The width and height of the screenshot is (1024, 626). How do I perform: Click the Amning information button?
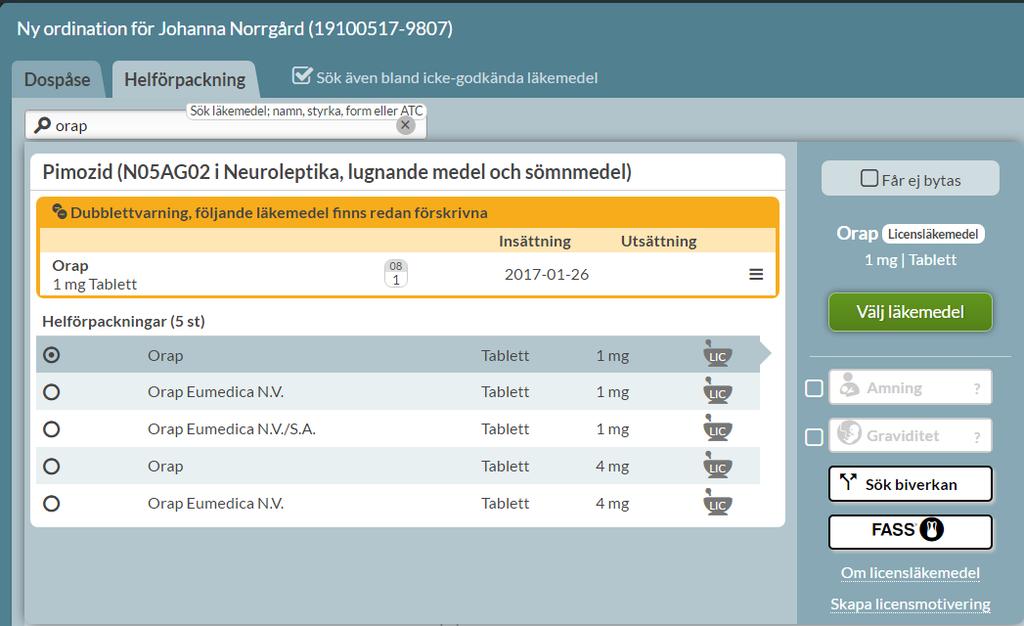(x=910, y=387)
